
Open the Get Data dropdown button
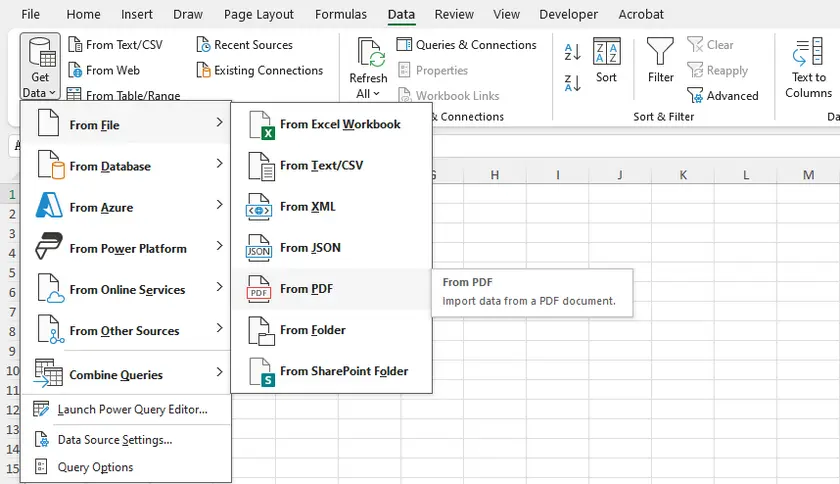tap(40, 67)
